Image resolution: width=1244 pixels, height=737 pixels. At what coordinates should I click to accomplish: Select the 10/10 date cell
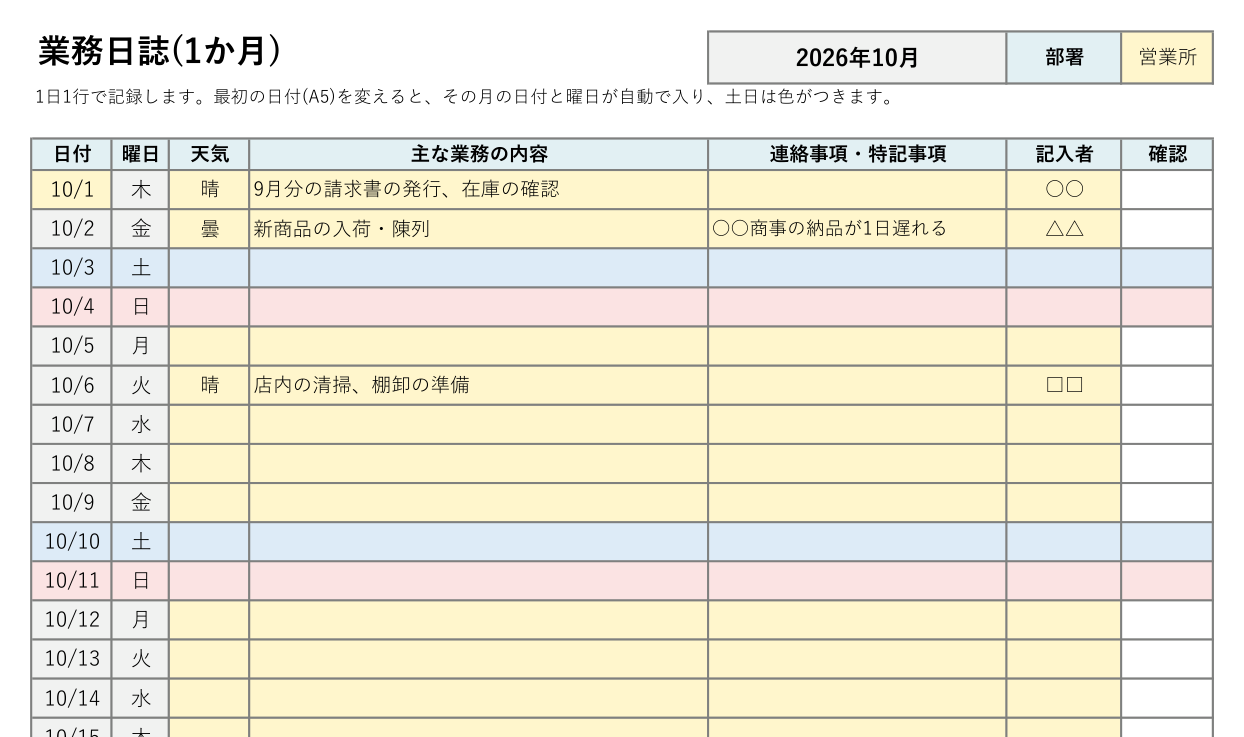(71, 541)
